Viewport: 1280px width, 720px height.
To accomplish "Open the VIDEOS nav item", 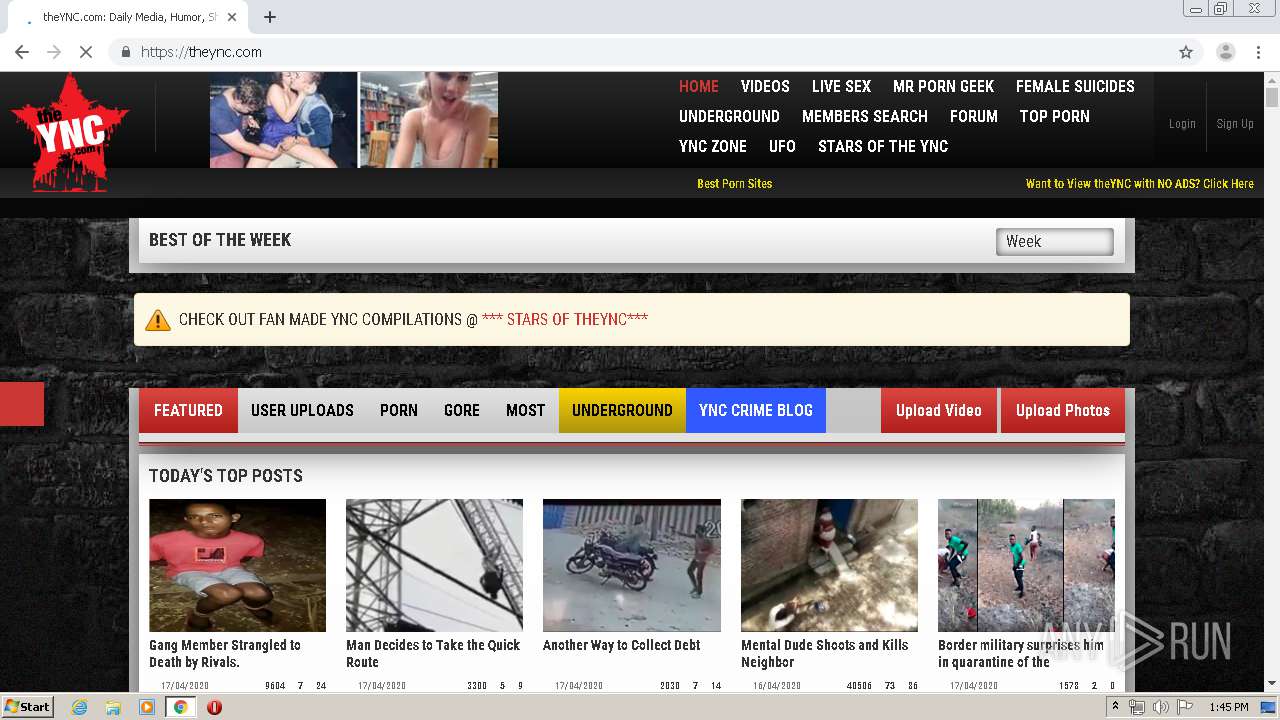I will pyautogui.click(x=765, y=86).
